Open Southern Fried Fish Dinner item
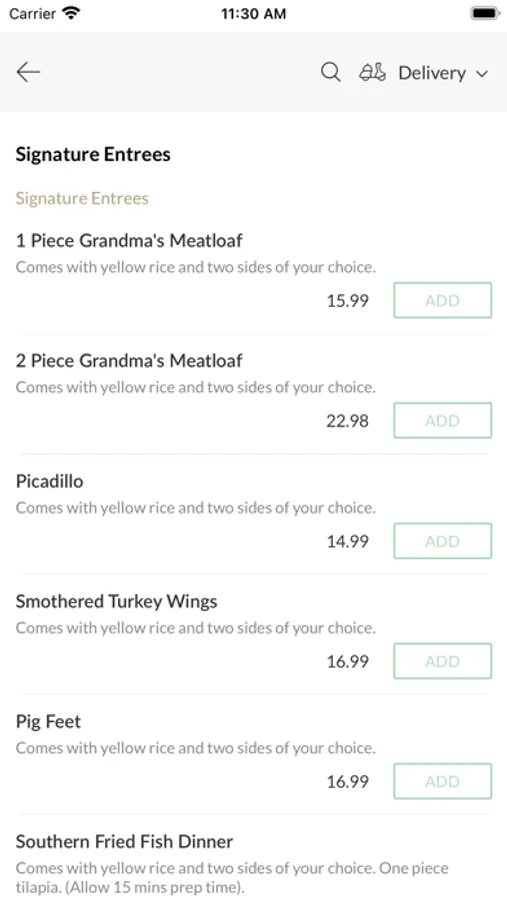 124,841
